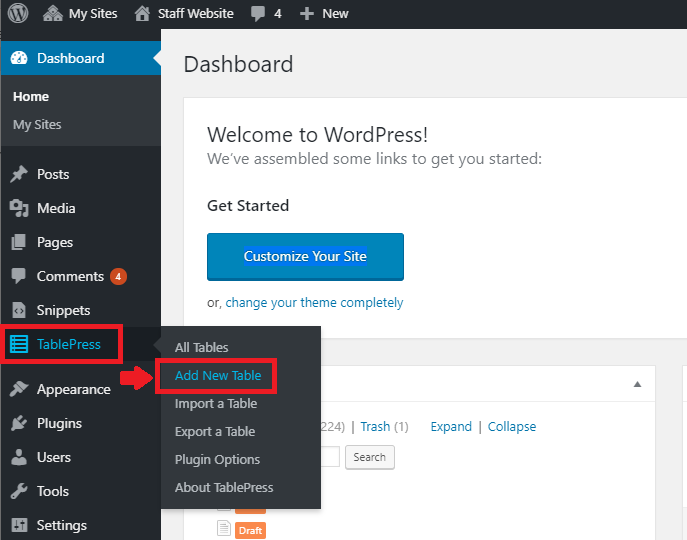Viewport: 687px width, 540px height.
Task: Open Snippets from the sidebar
Action: 63,310
